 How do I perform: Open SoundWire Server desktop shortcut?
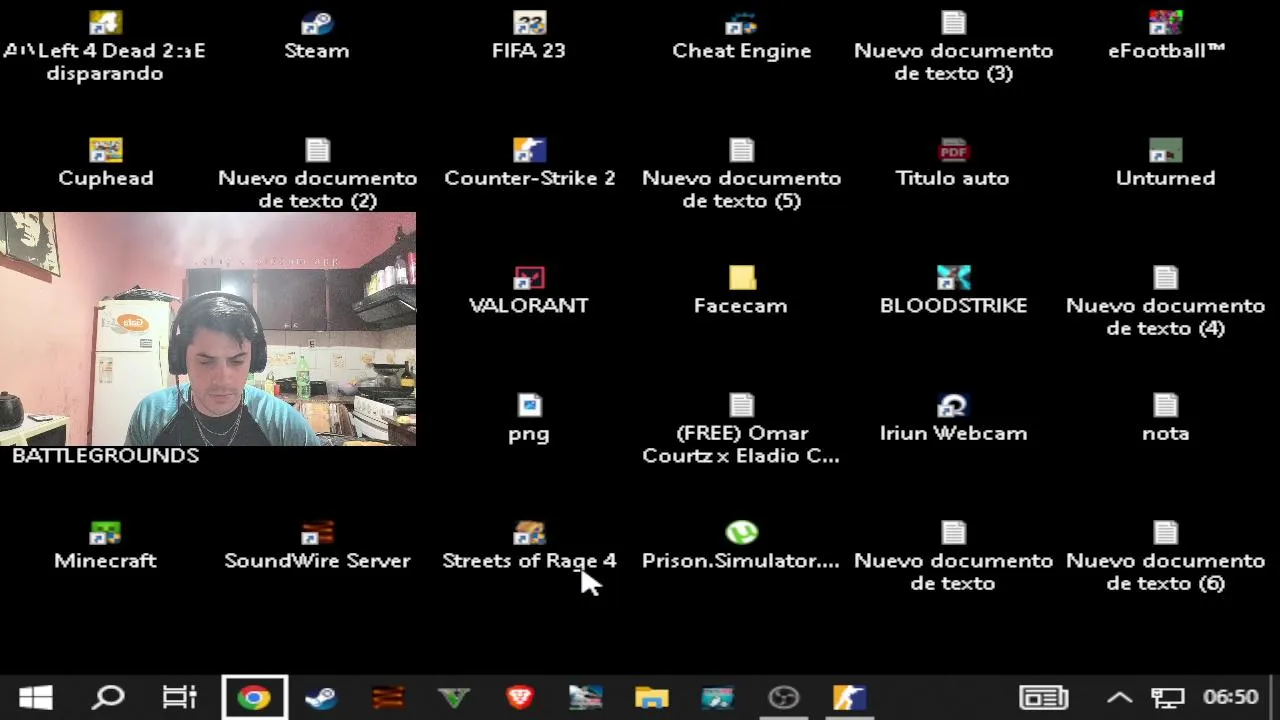click(317, 546)
